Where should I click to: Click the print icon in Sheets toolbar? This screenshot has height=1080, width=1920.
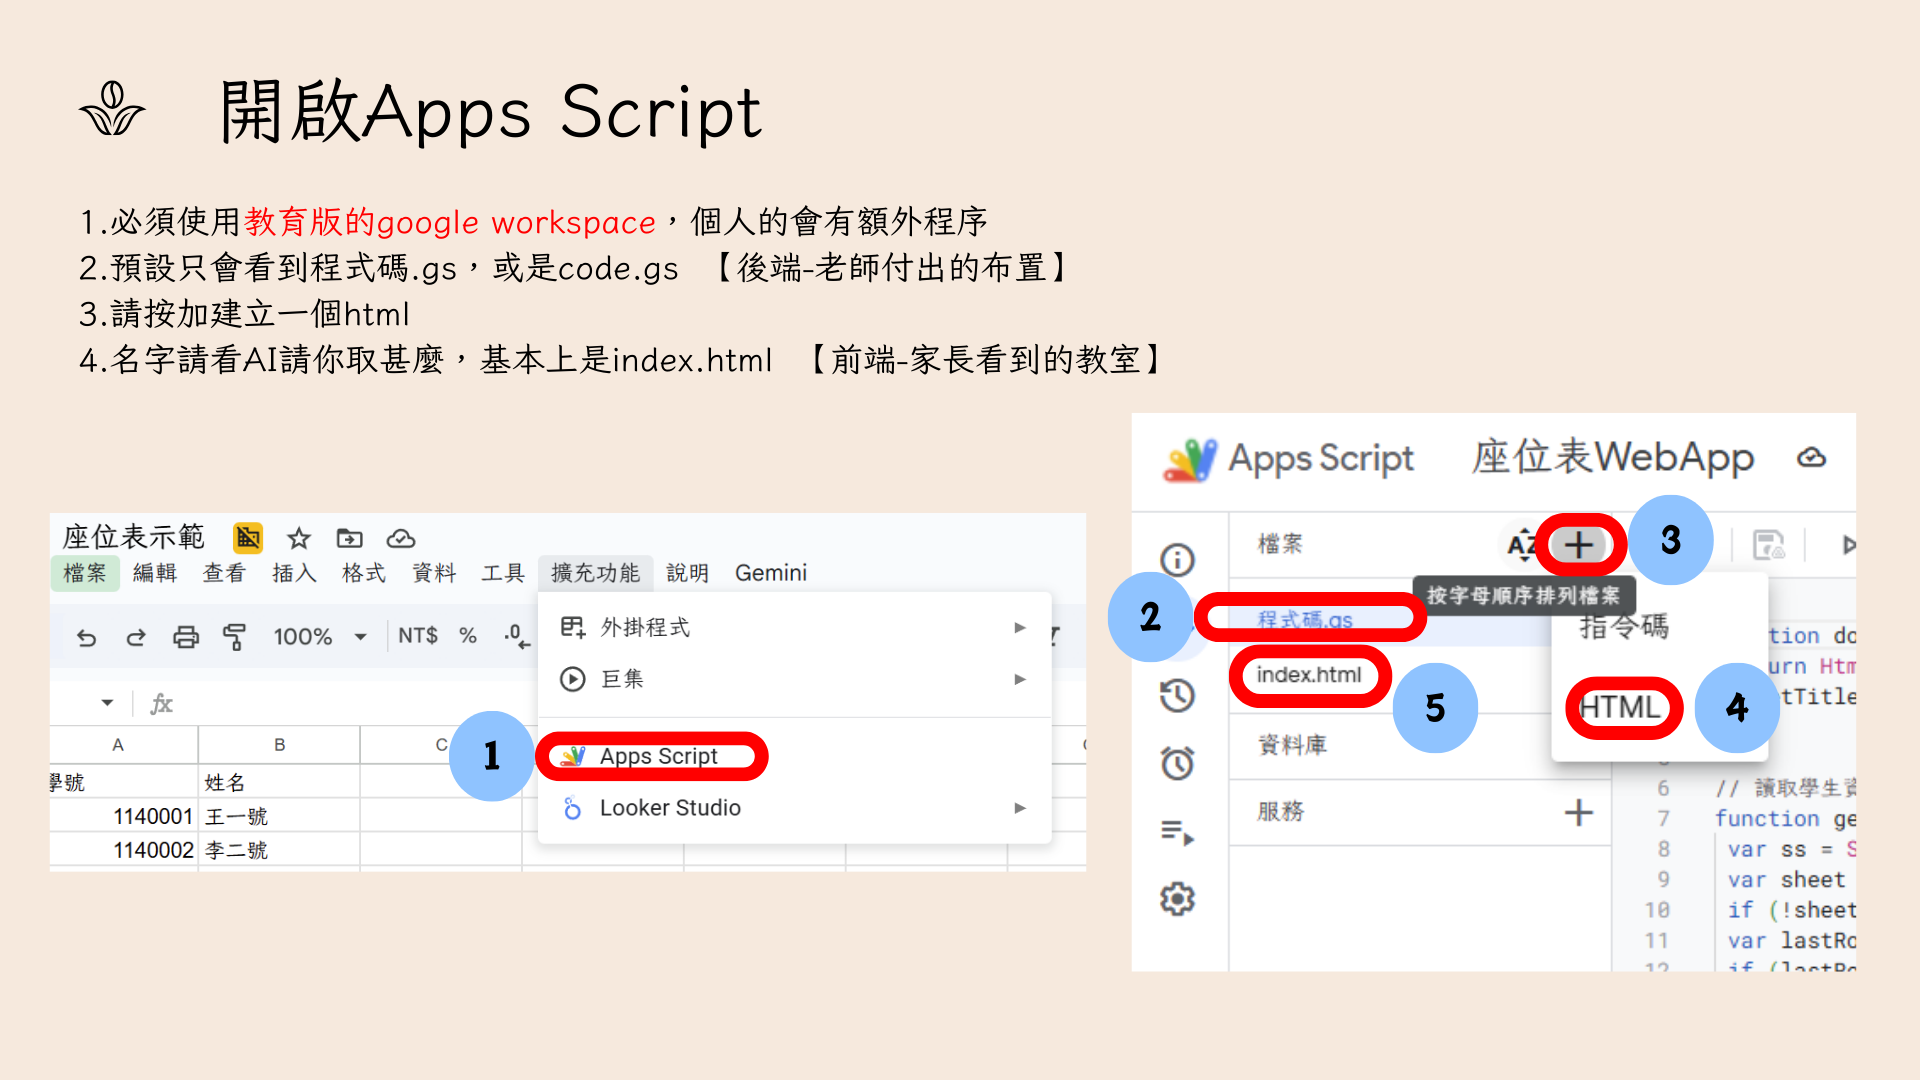186,637
